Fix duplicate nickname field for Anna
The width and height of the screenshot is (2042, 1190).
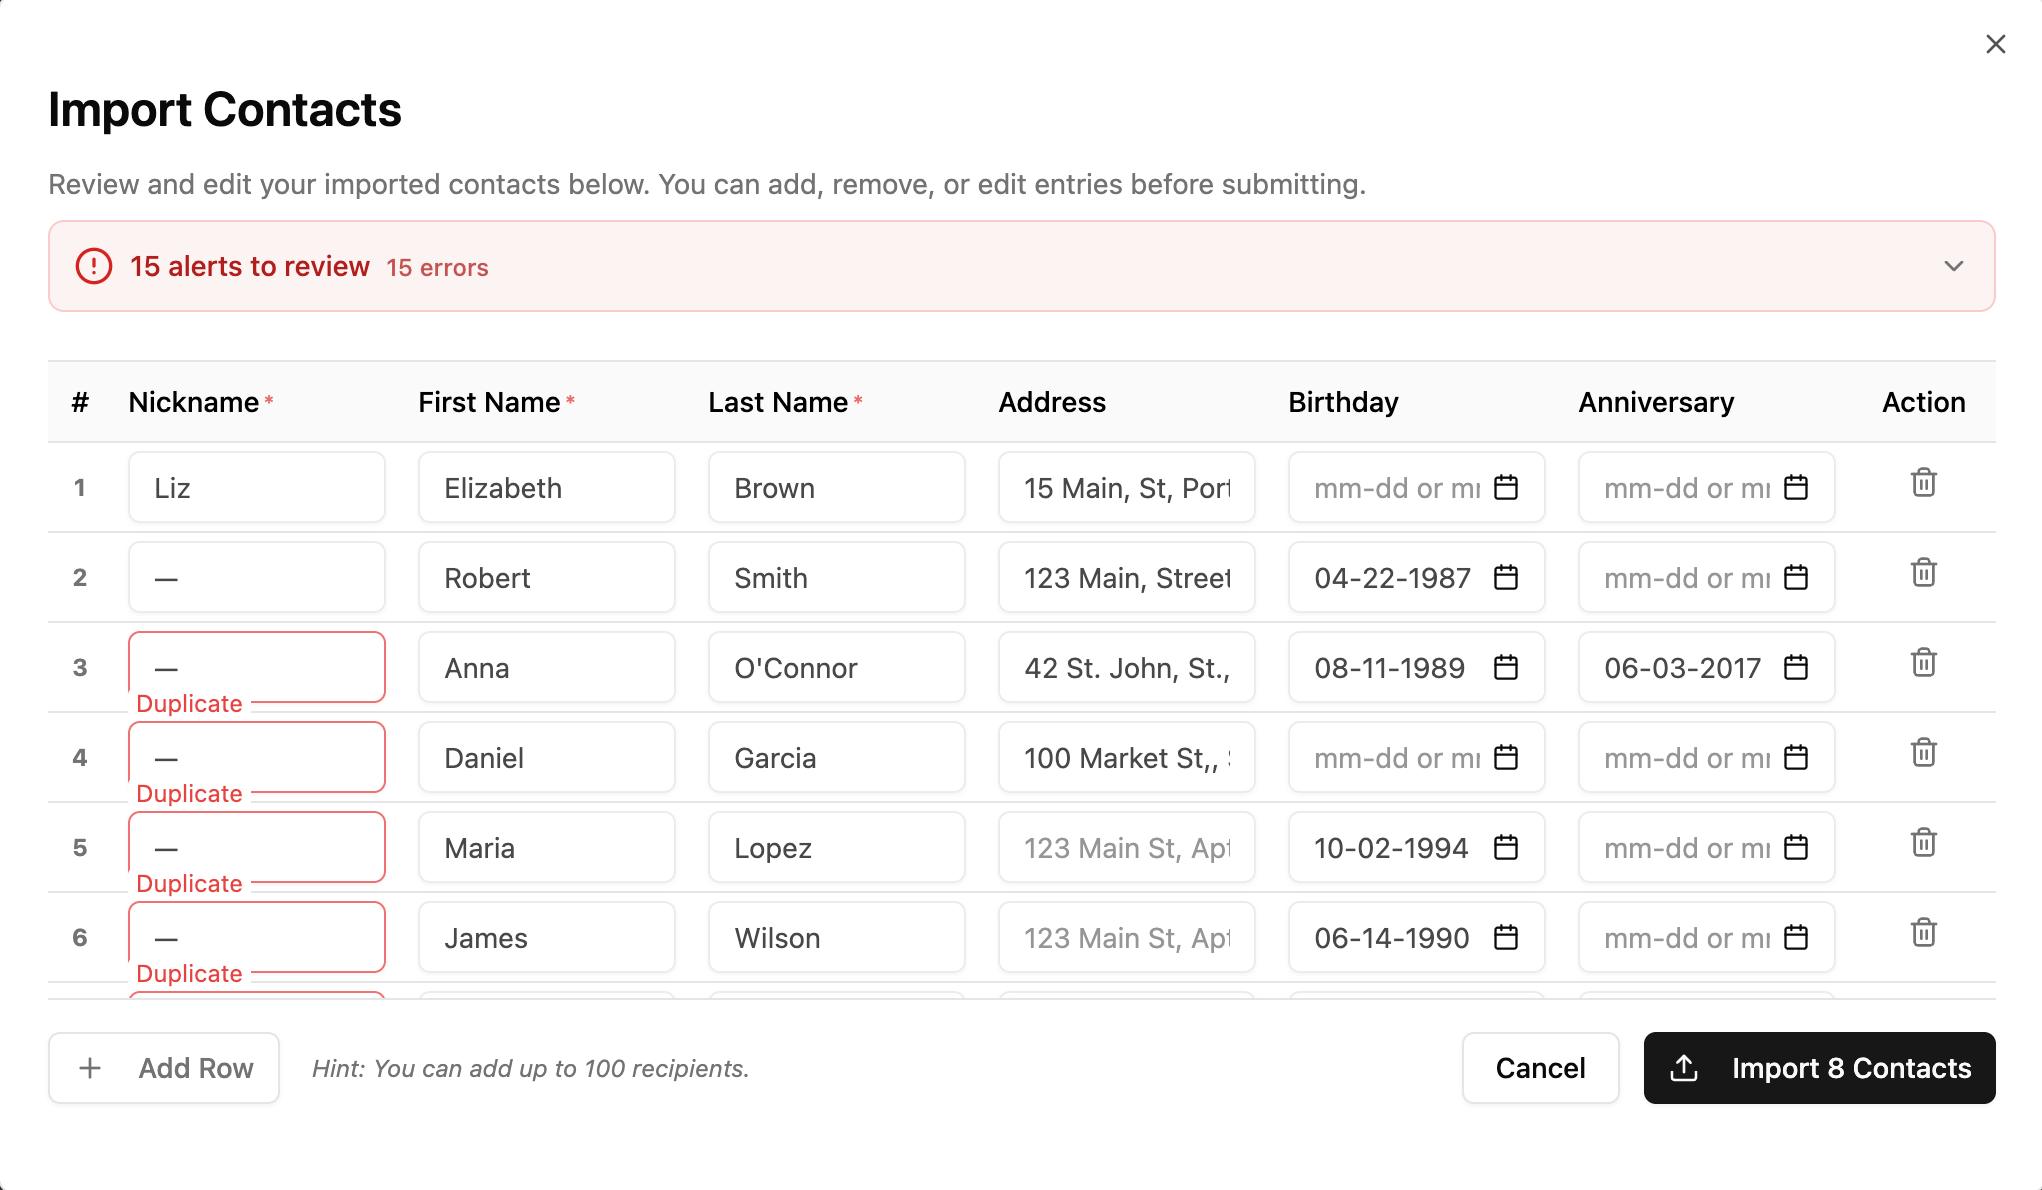pyautogui.click(x=257, y=667)
